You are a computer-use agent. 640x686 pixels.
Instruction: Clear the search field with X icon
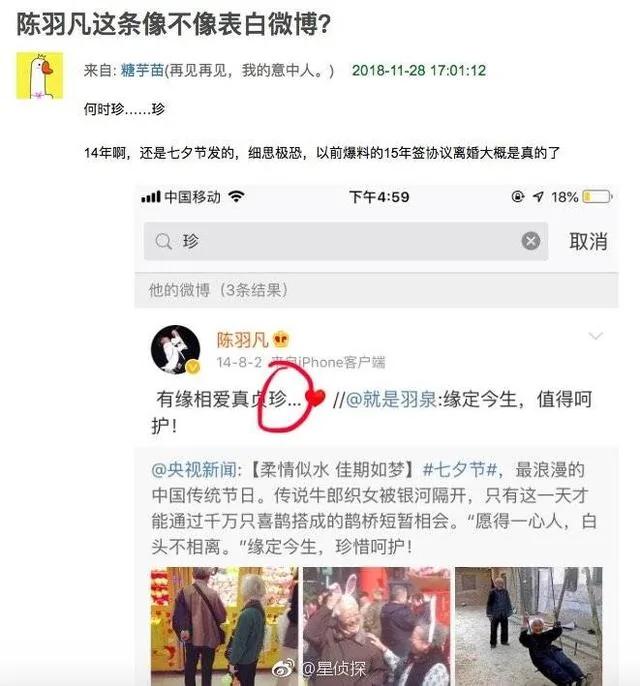(531, 241)
